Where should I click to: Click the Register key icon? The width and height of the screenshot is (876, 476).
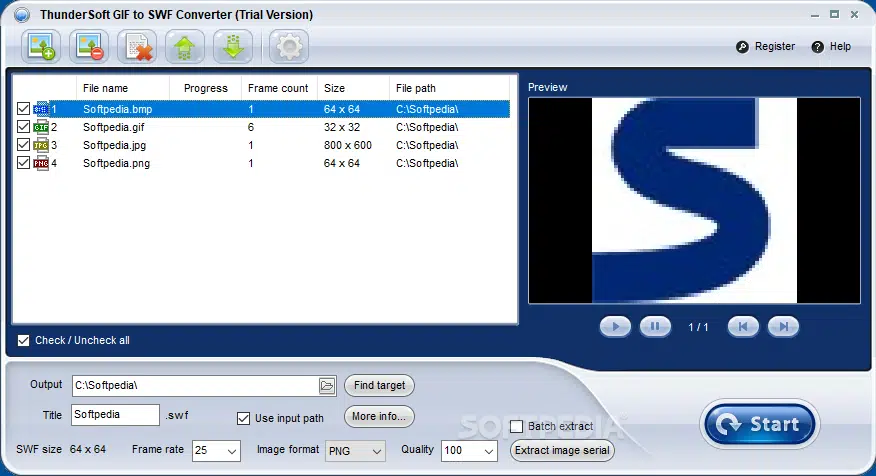pyautogui.click(x=742, y=47)
